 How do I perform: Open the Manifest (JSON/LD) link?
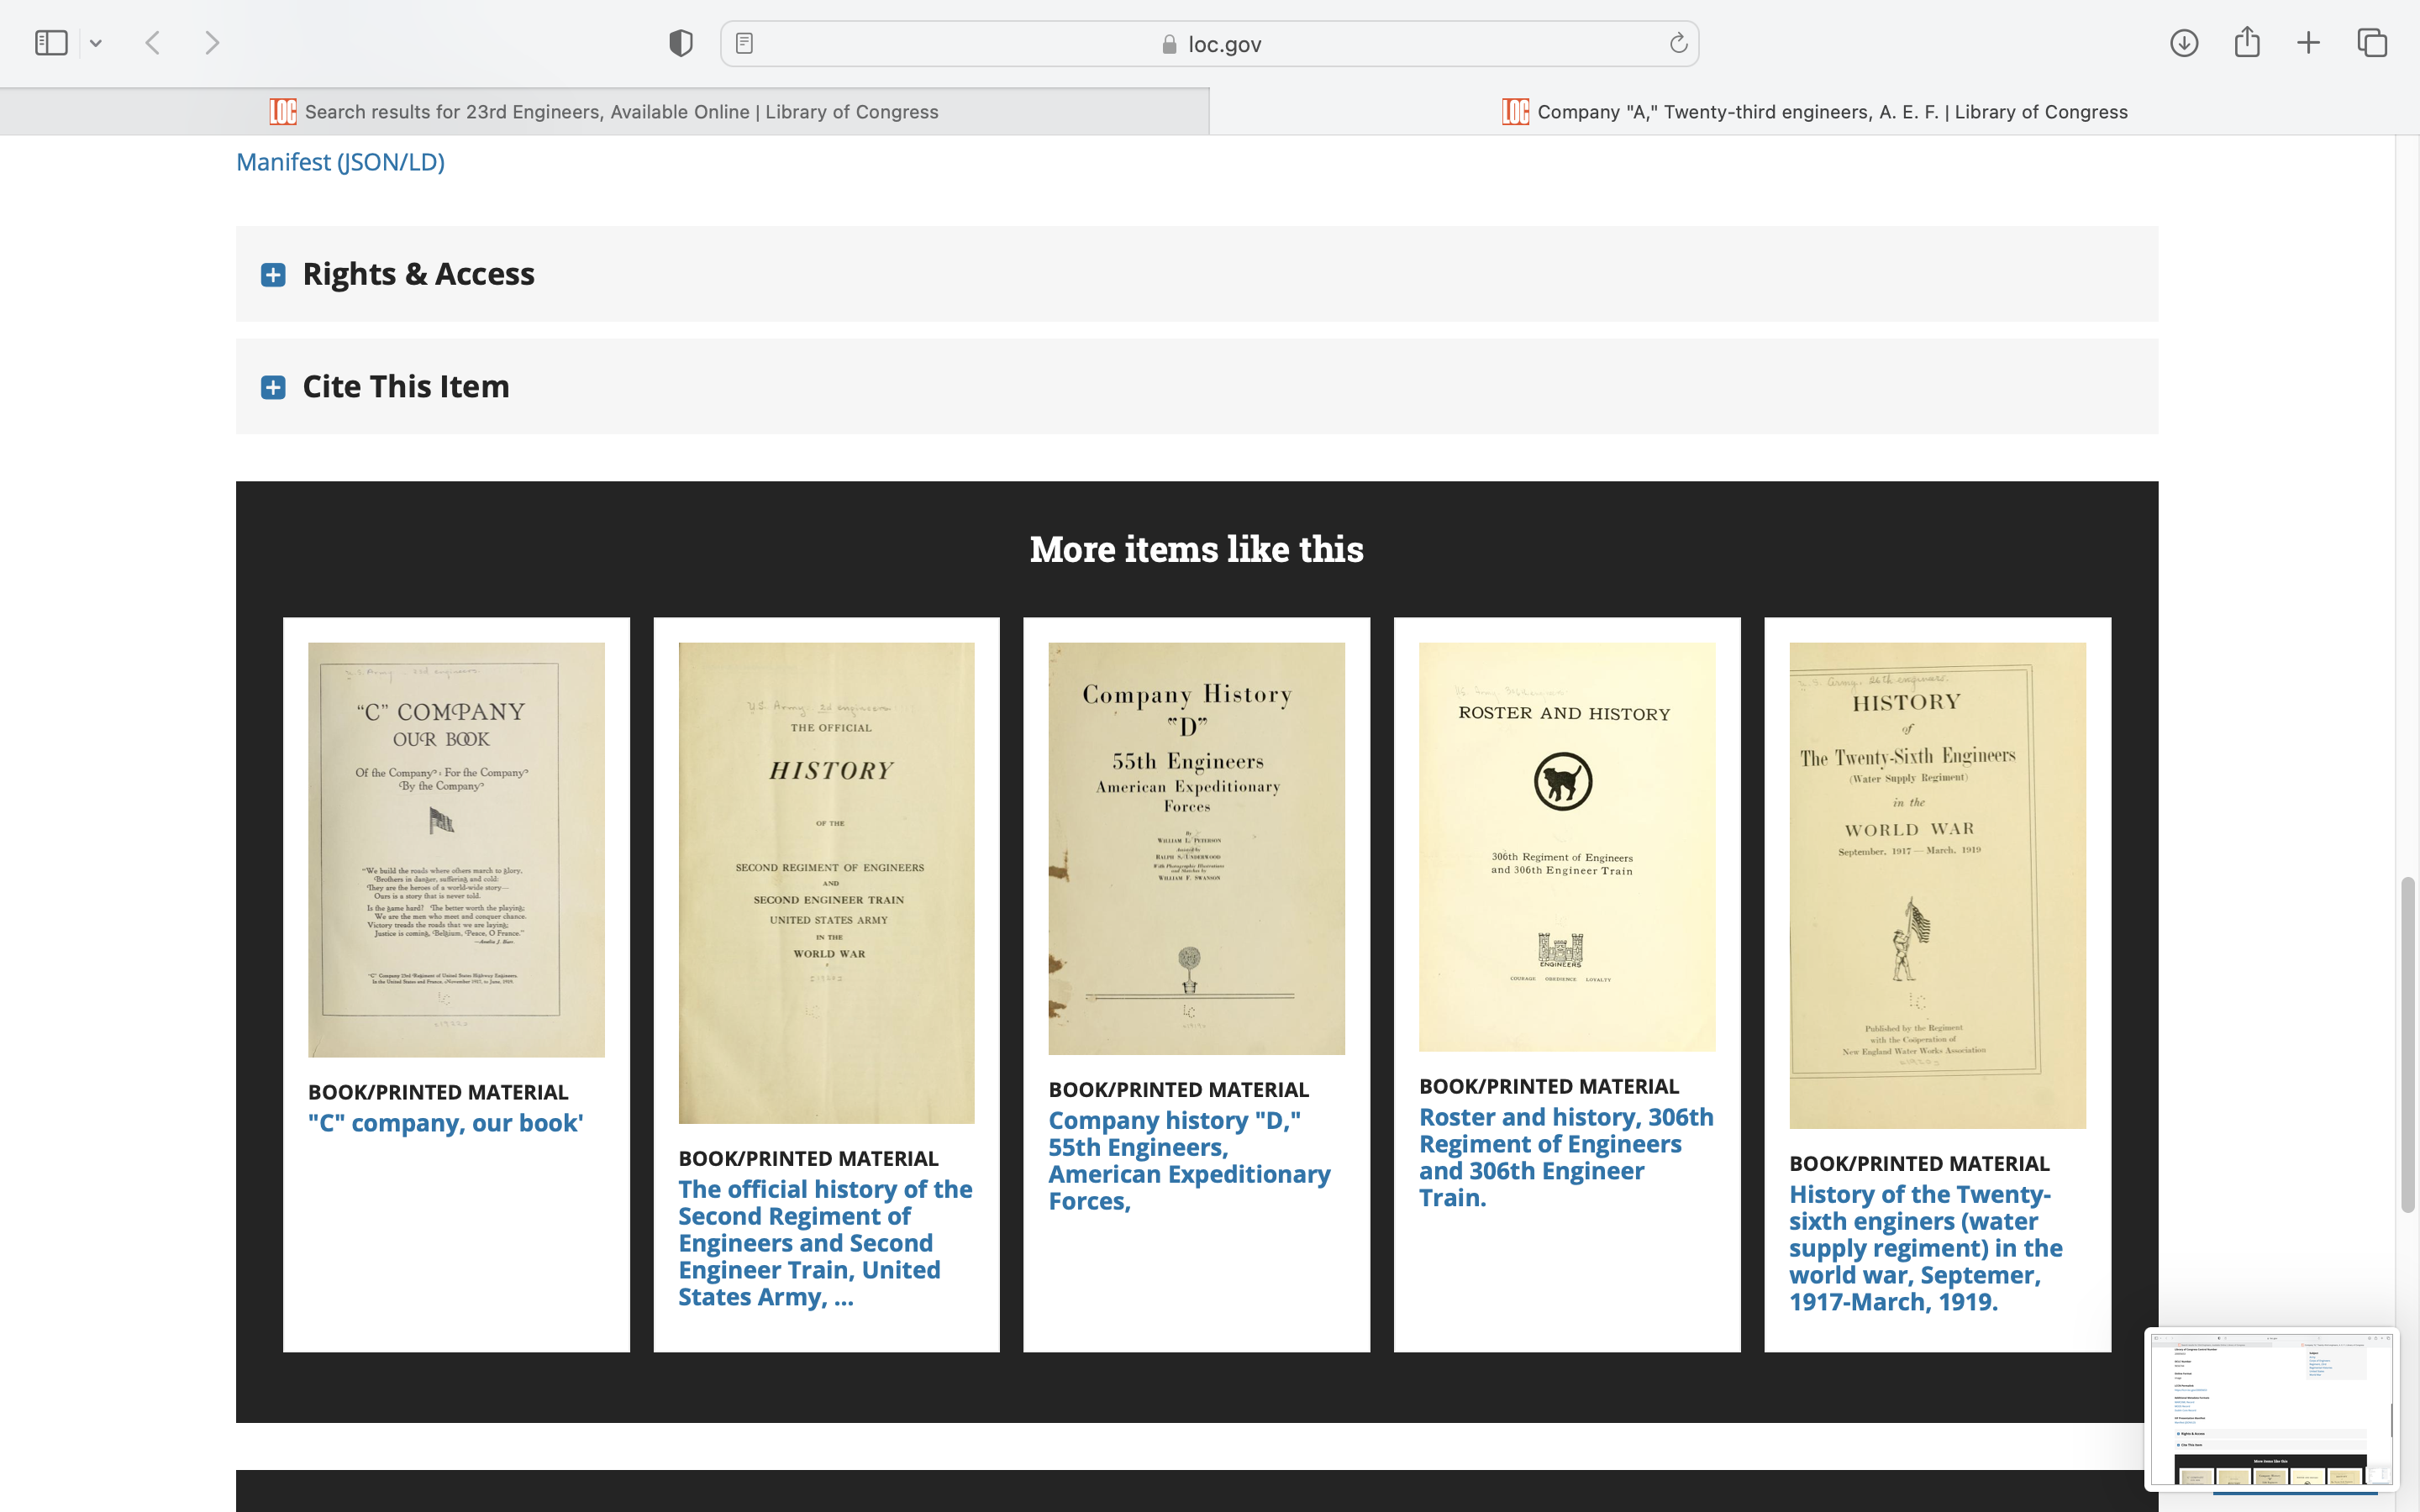[340, 162]
